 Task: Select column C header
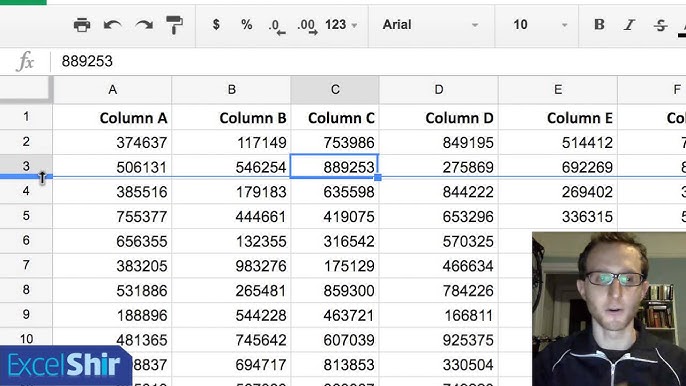(335, 90)
